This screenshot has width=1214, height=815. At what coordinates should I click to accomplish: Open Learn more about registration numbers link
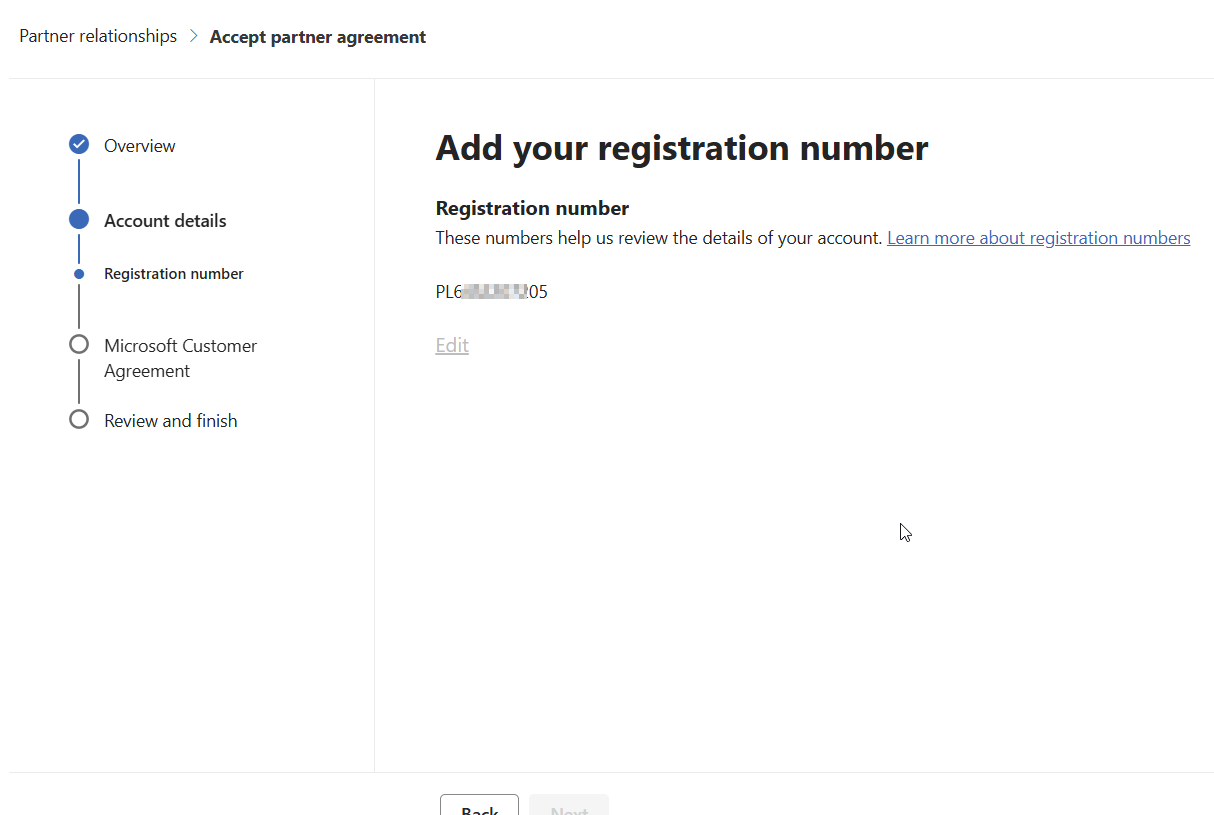coord(1038,238)
